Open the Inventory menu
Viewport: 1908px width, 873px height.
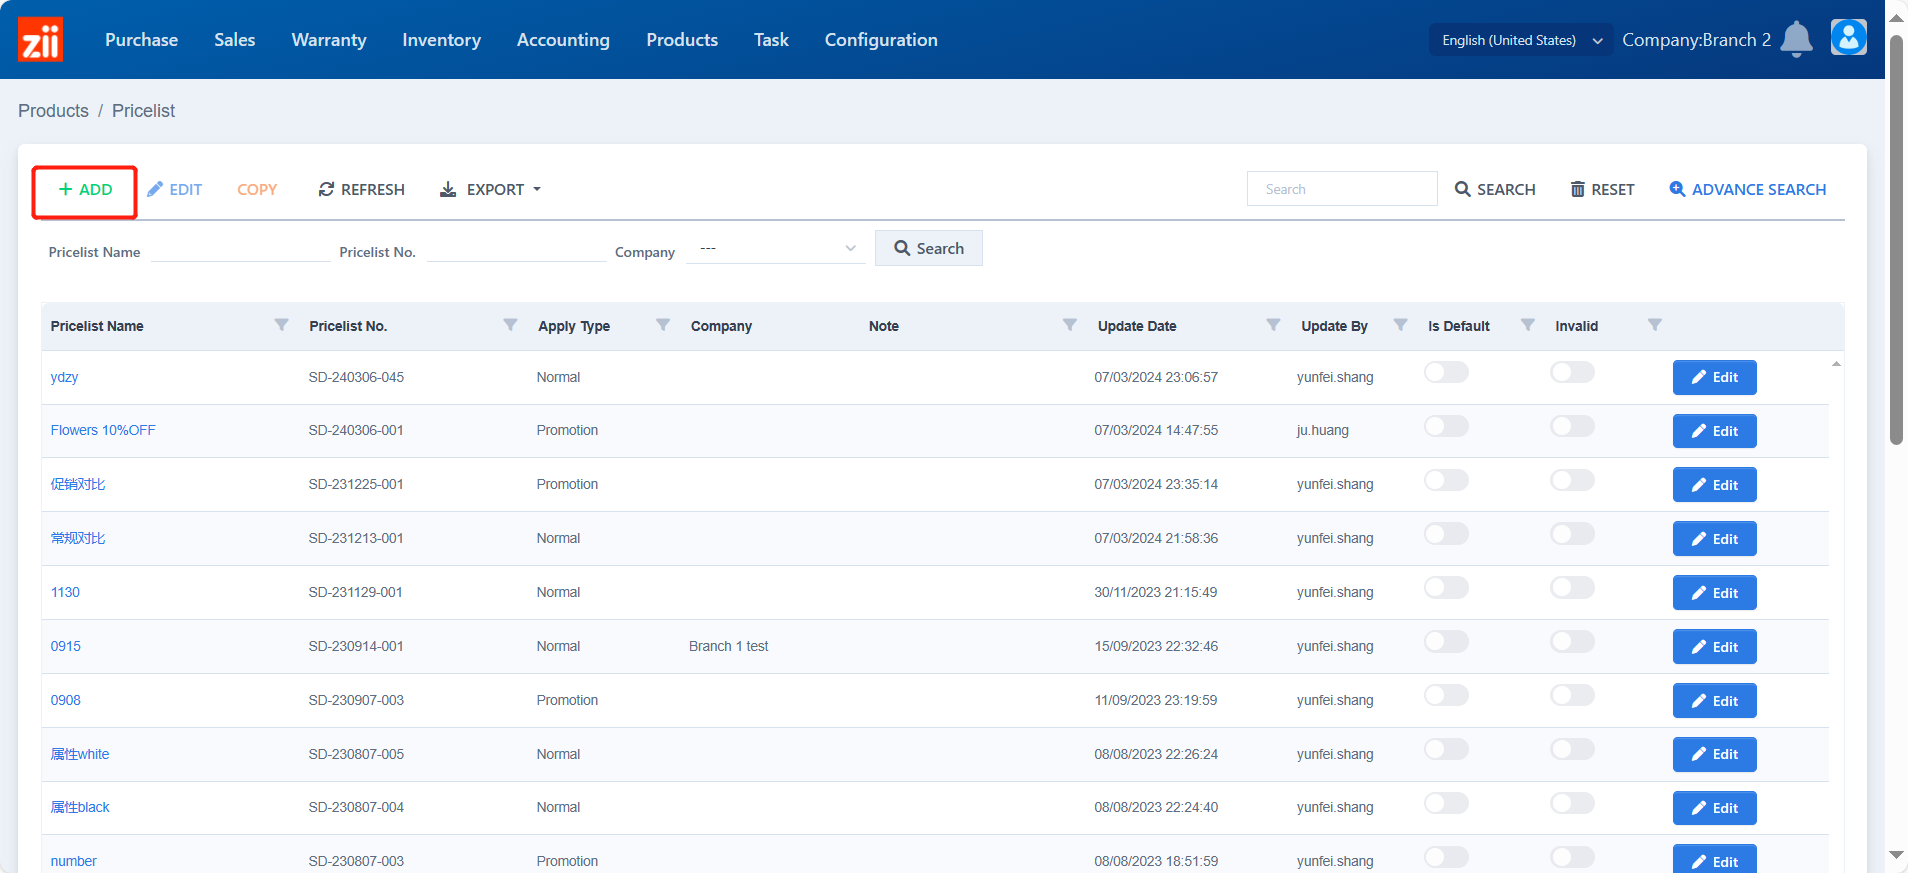click(x=441, y=40)
